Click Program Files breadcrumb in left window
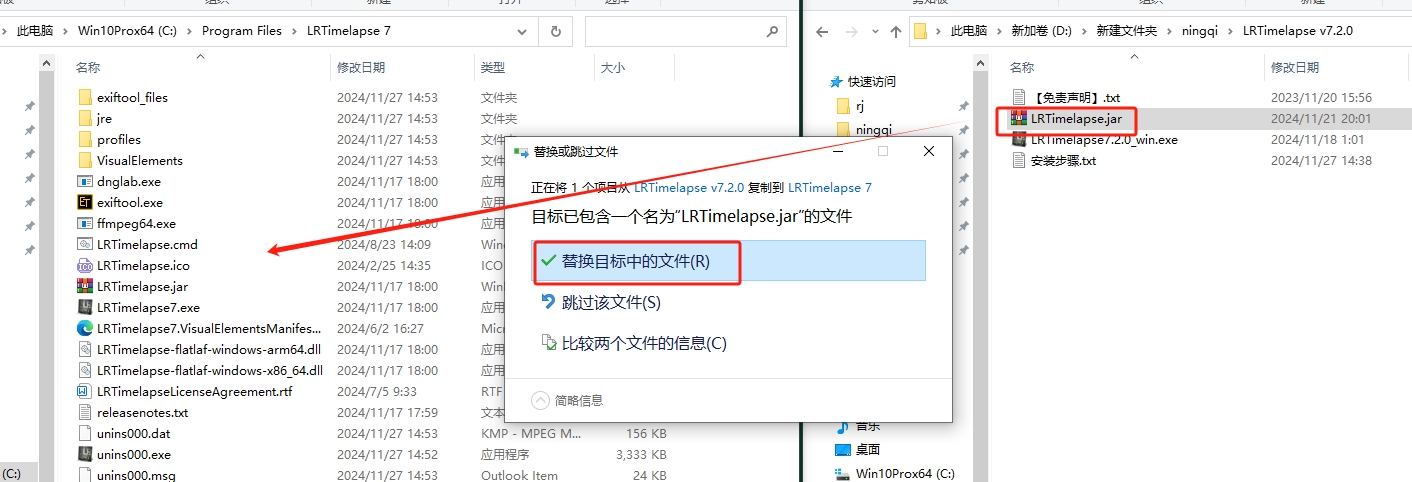The image size is (1412, 482). point(242,31)
